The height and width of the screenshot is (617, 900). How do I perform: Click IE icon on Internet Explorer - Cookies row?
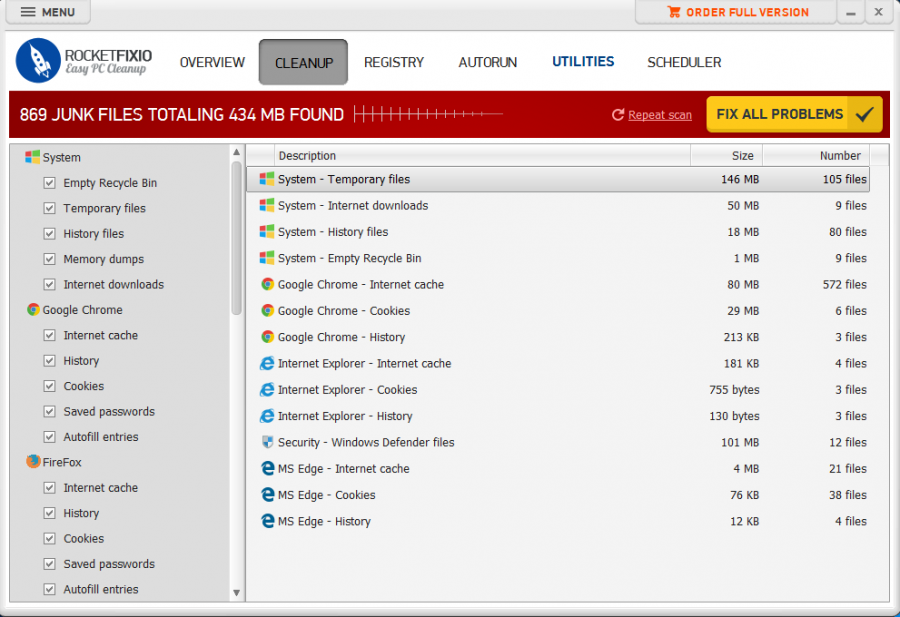pos(267,390)
